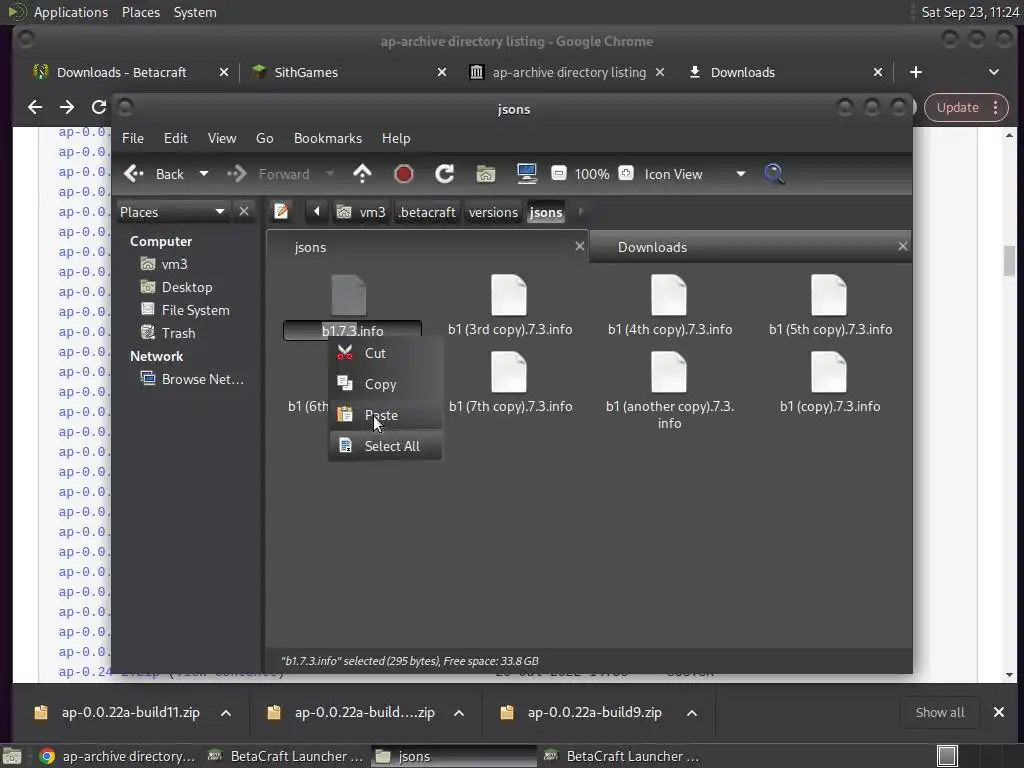Open the File menu
Viewport: 1024px width, 768px height.
(133, 138)
